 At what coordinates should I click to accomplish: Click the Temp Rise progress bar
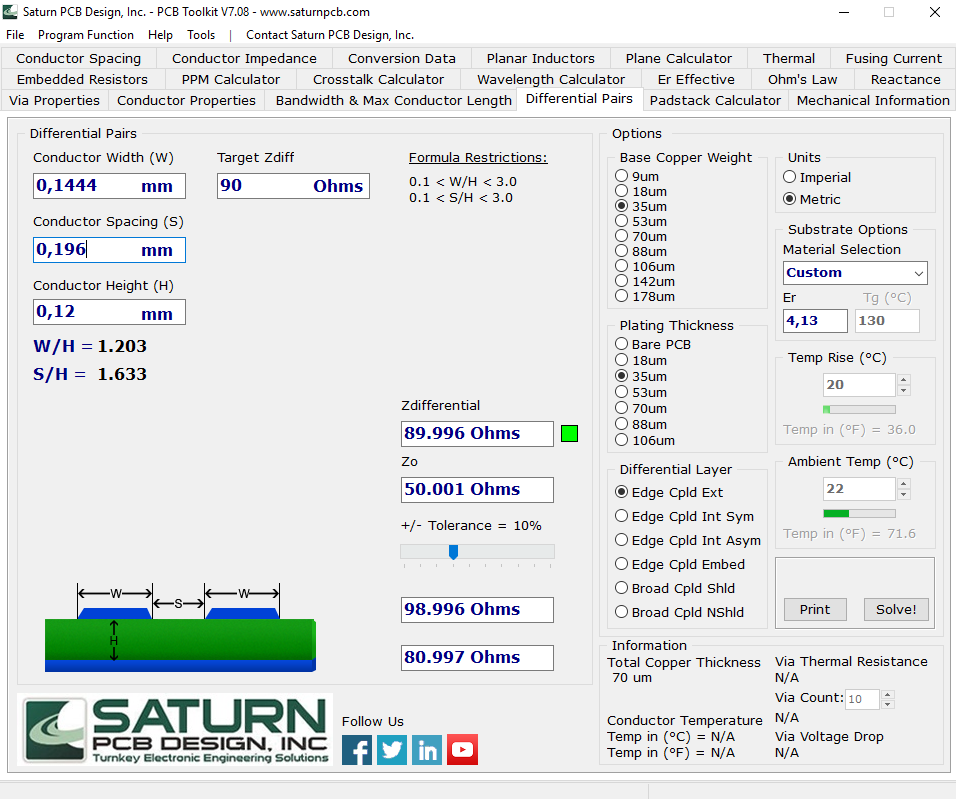coord(860,409)
